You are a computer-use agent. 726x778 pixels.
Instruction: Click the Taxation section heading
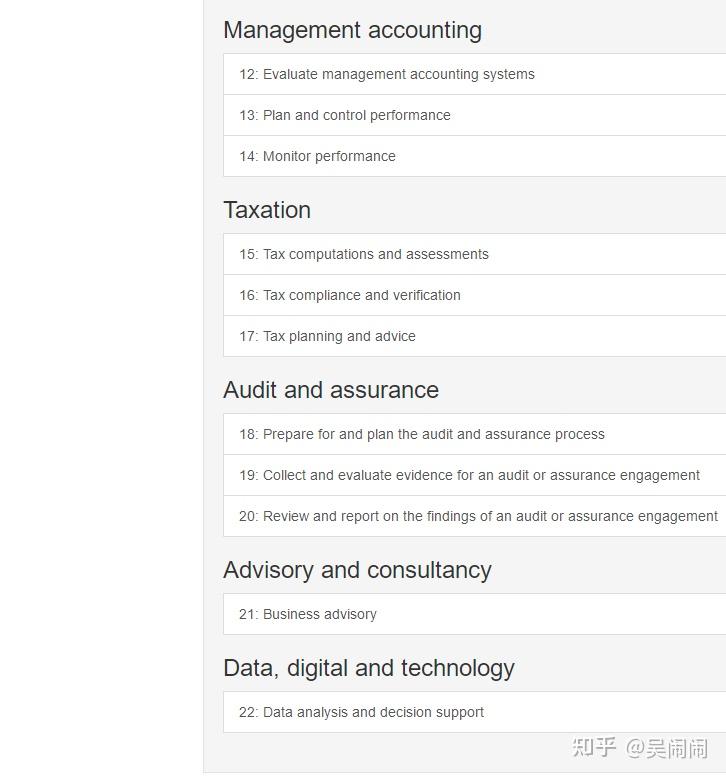tap(267, 210)
